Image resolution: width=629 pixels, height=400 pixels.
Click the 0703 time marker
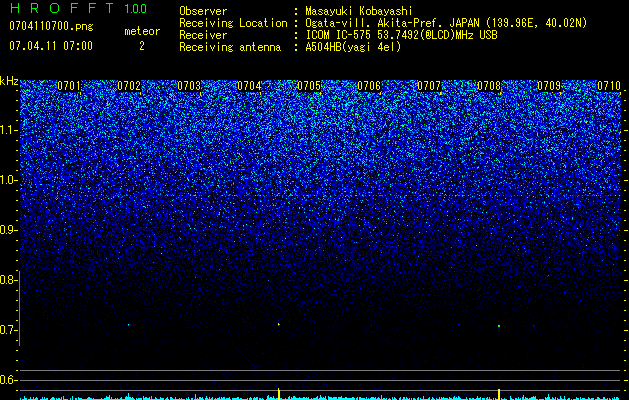189,86
